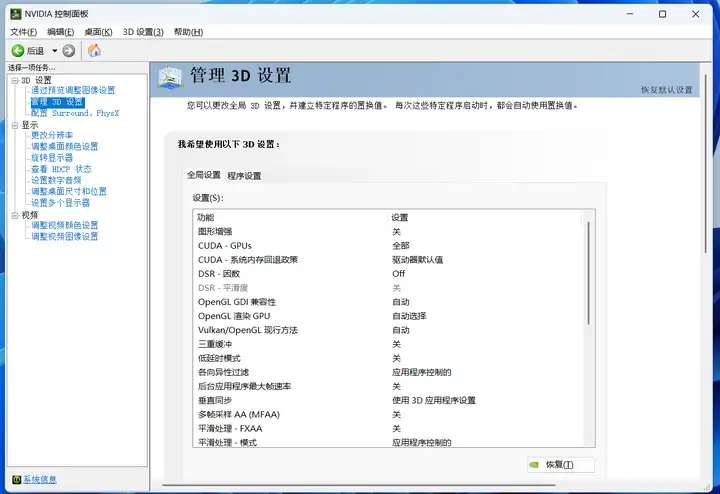Select the DSR - 因数 settings row
Image resolution: width=720 pixels, height=494 pixels.
click(x=388, y=274)
